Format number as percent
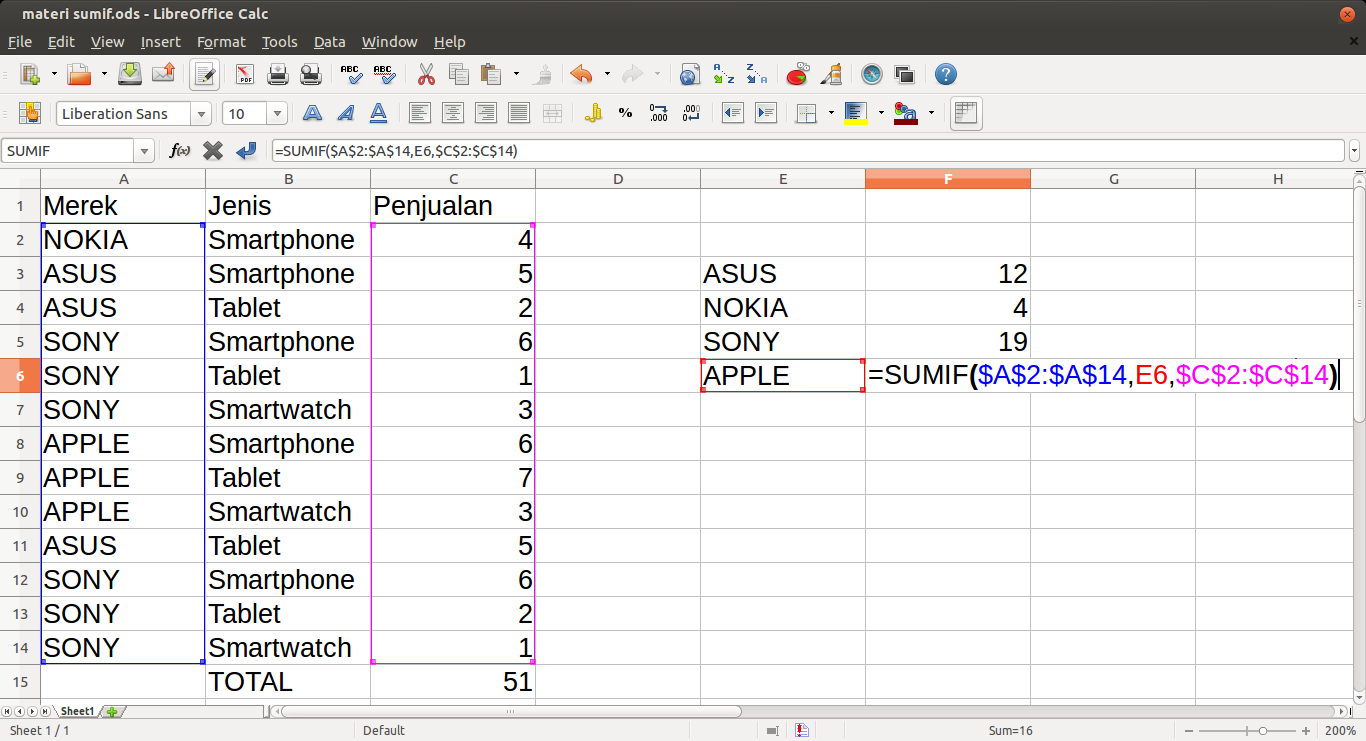This screenshot has width=1366, height=741. pyautogui.click(x=625, y=113)
